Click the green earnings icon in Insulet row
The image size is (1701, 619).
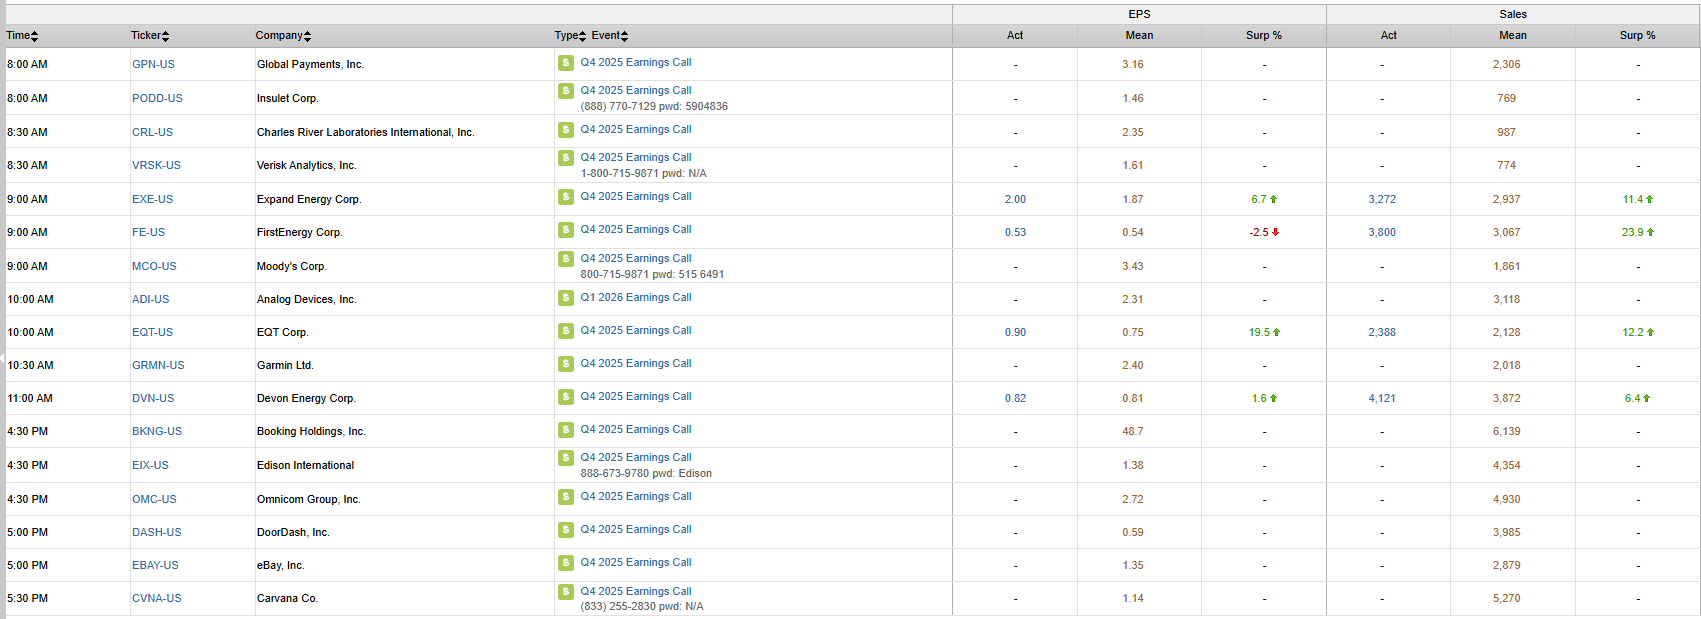click(566, 91)
